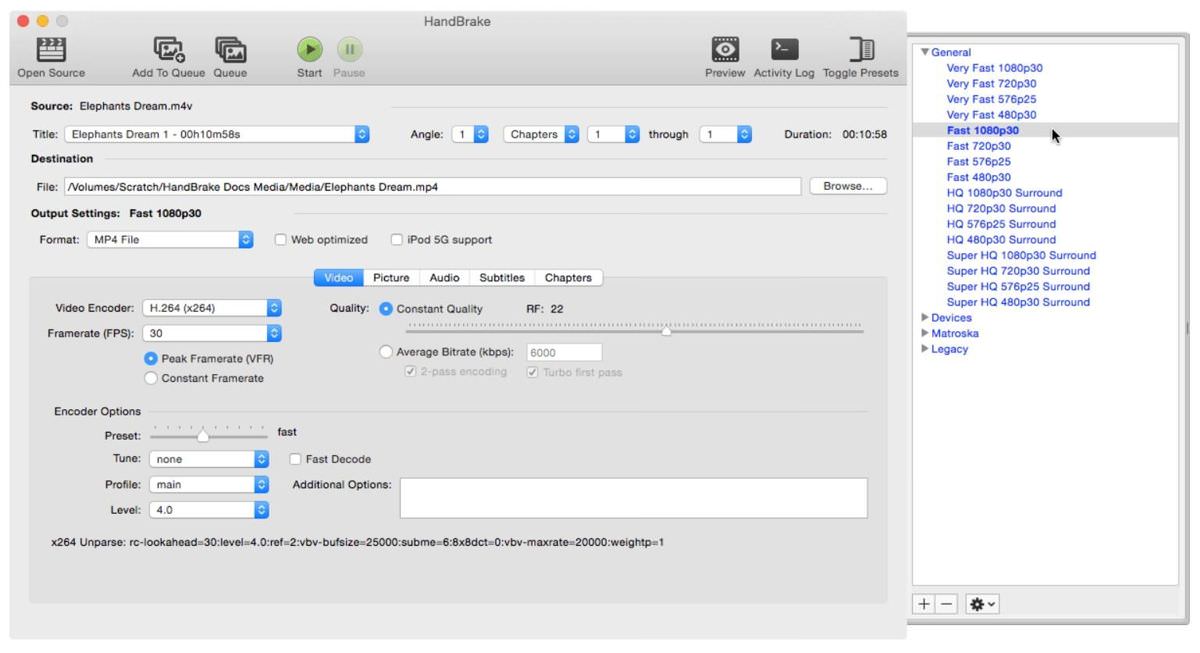Select Constant Quality radio button
Image resolution: width=1200 pixels, height=653 pixels.
tap(386, 309)
